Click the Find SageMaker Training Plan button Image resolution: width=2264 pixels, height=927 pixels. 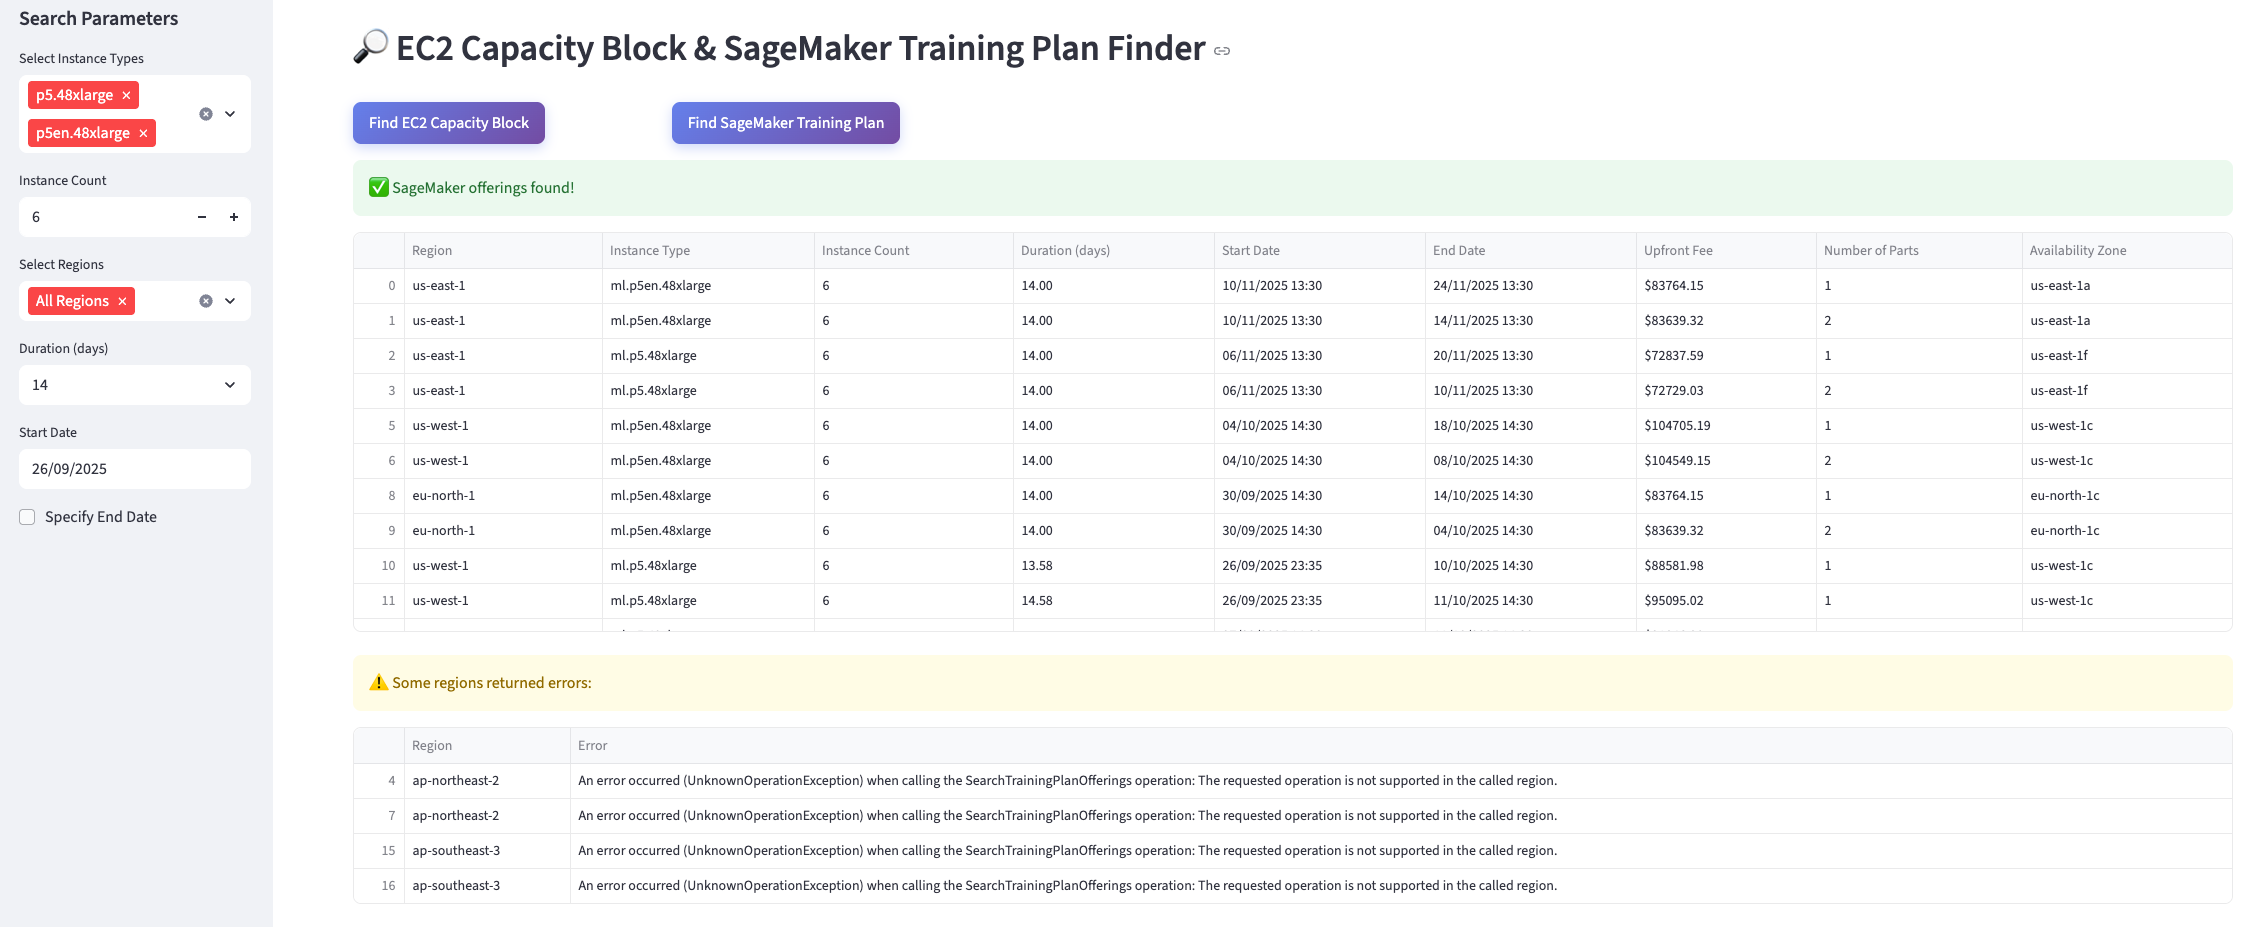tap(785, 122)
